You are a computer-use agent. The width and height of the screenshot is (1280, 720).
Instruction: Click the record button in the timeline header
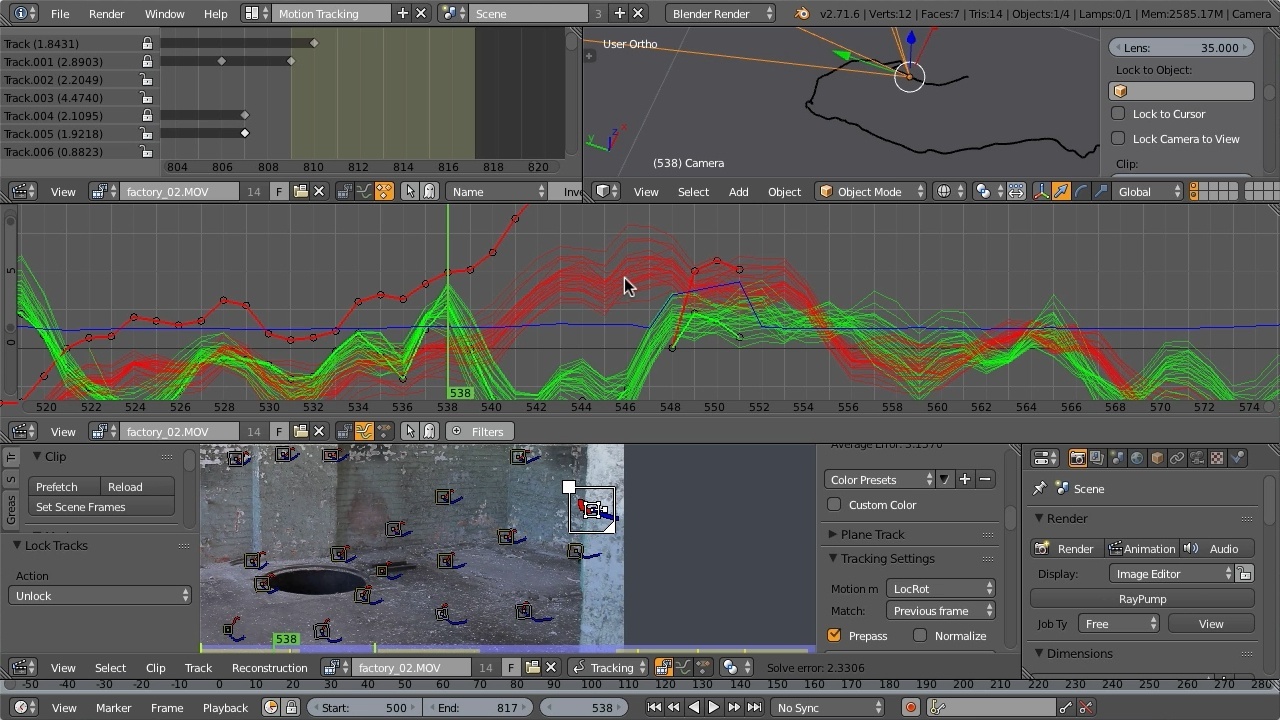coord(911,707)
